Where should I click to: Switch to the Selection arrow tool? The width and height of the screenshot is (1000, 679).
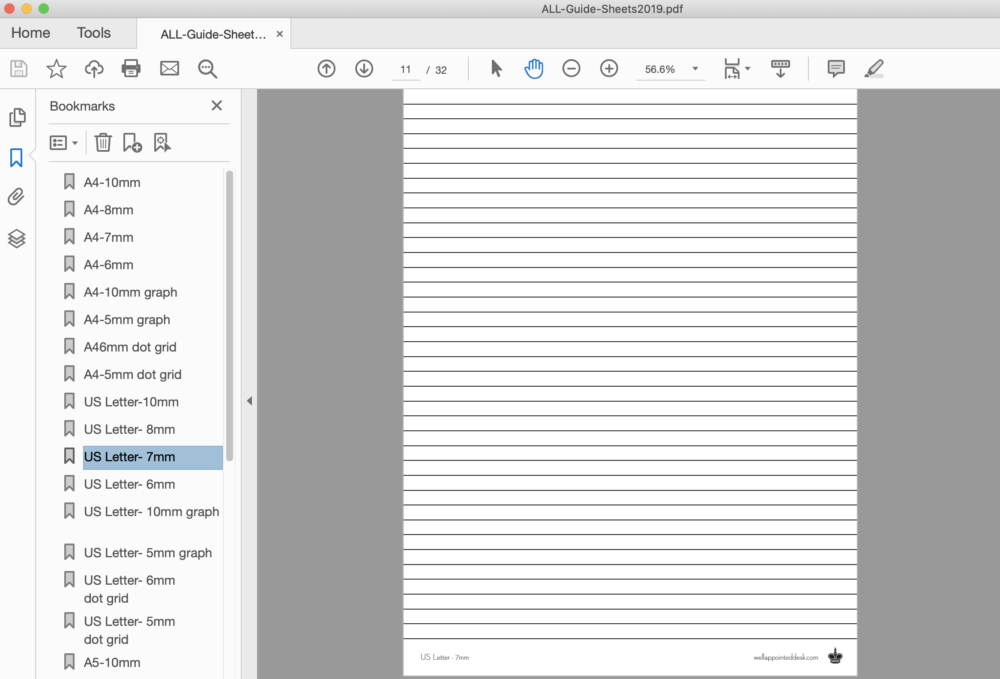(495, 68)
